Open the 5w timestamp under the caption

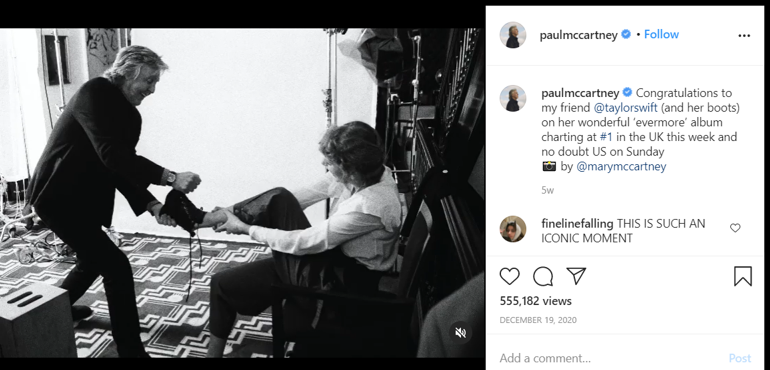click(548, 190)
